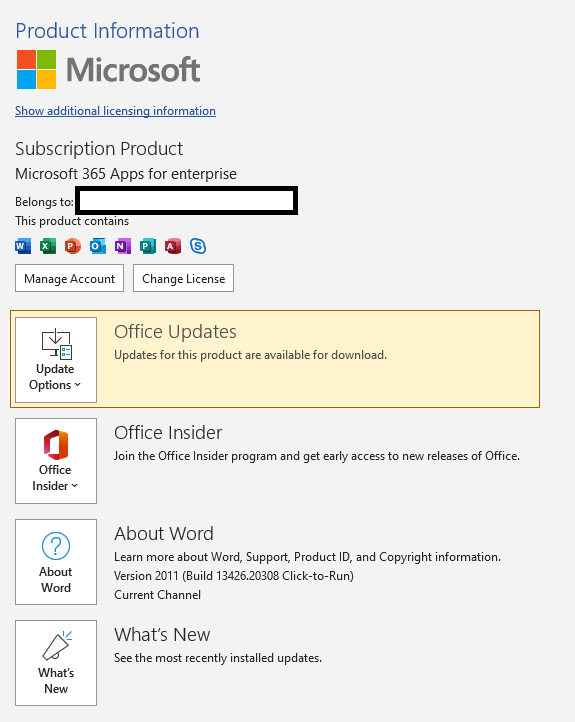Image resolution: width=575 pixels, height=722 pixels.
Task: Click the Skype for Business icon
Action: (x=198, y=246)
